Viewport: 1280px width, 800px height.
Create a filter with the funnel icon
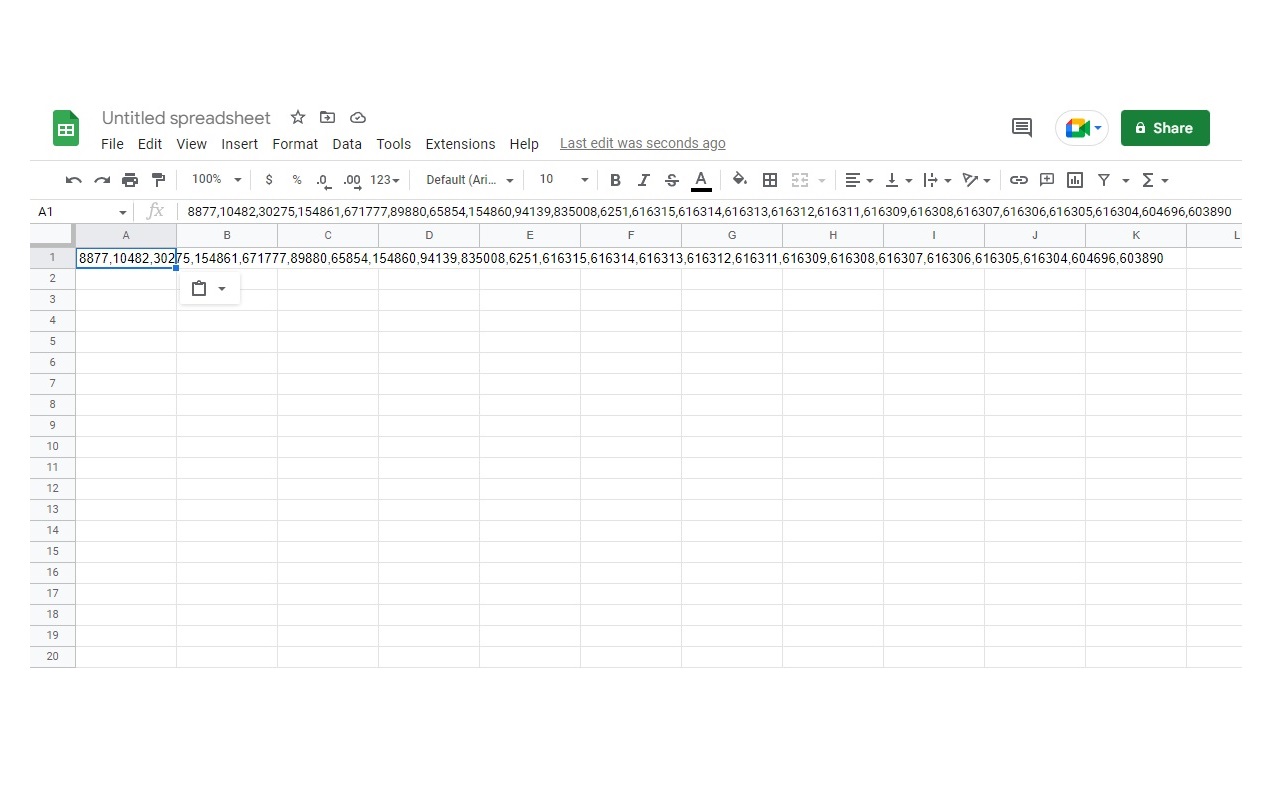coord(1104,180)
